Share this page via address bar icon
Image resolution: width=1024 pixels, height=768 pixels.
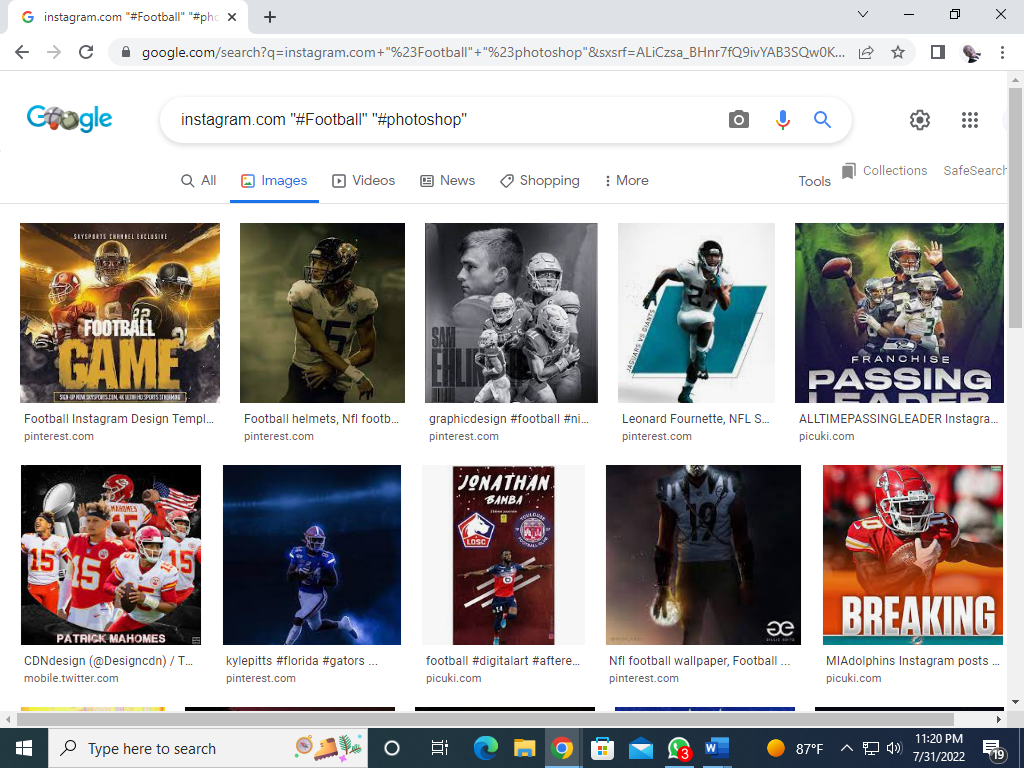(866, 52)
